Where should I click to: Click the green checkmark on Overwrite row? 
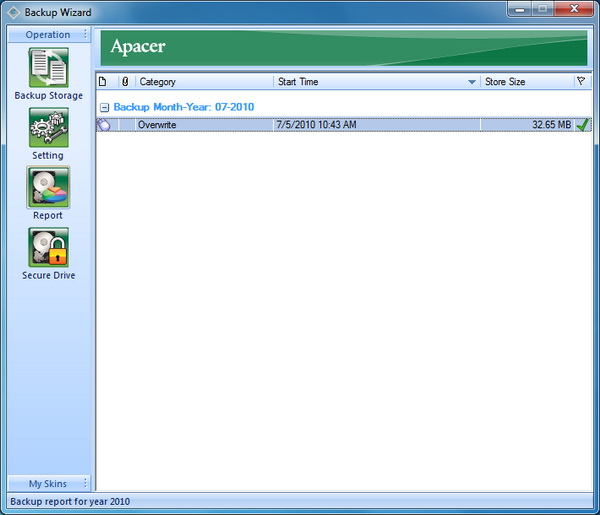tap(583, 125)
